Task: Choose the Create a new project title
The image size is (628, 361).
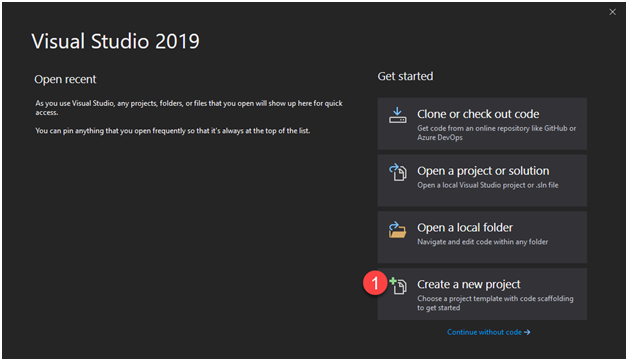Action: [x=469, y=284]
